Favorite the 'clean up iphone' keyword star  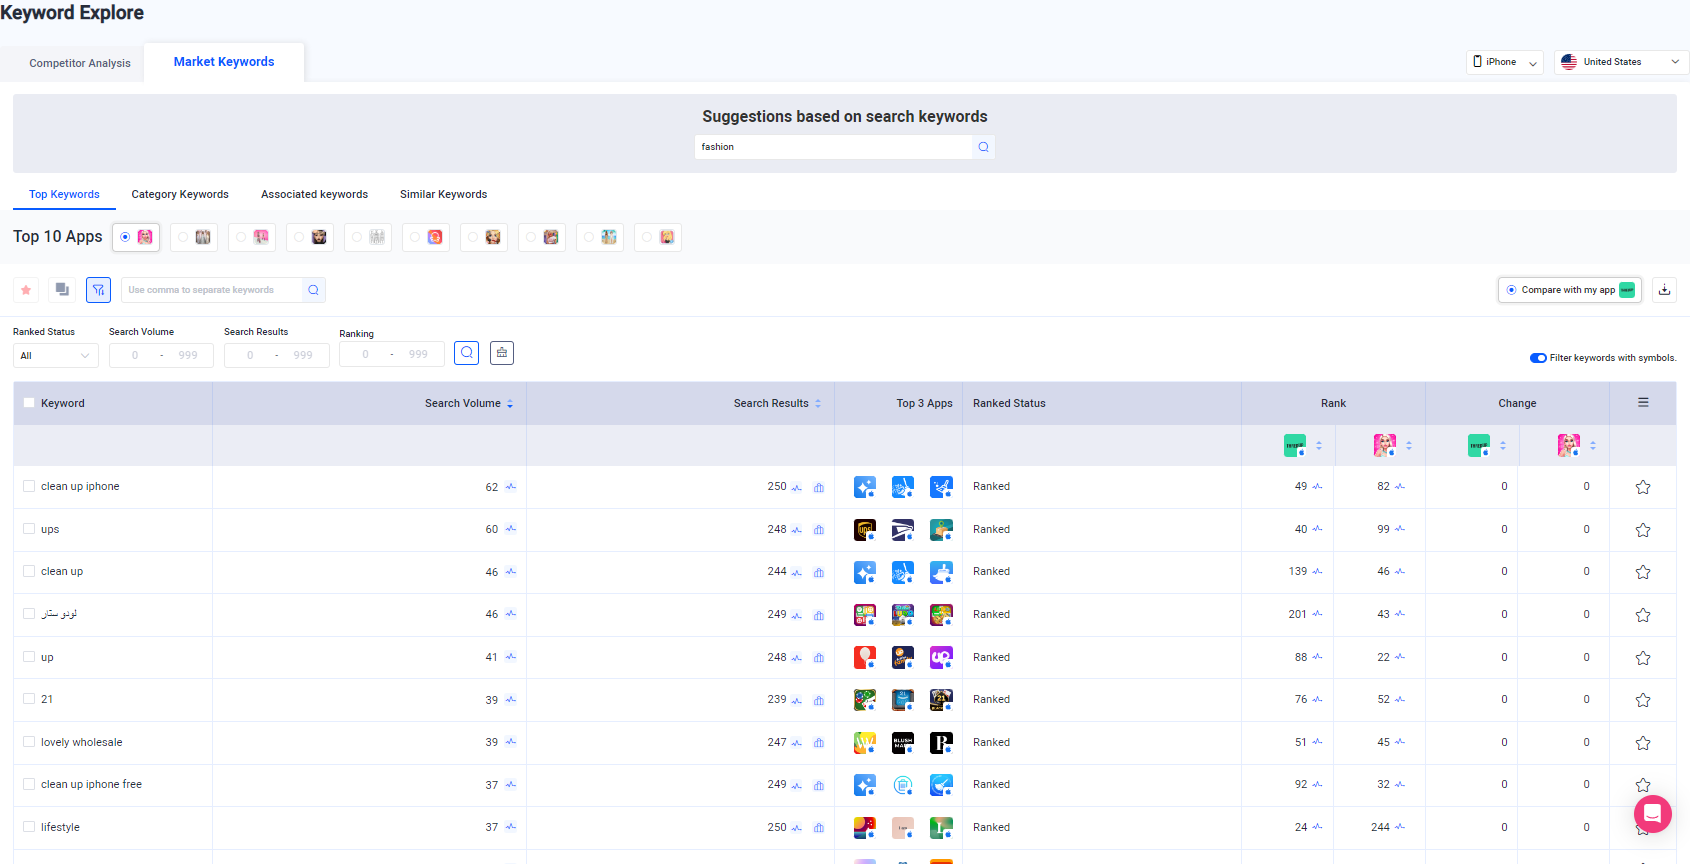(1643, 487)
